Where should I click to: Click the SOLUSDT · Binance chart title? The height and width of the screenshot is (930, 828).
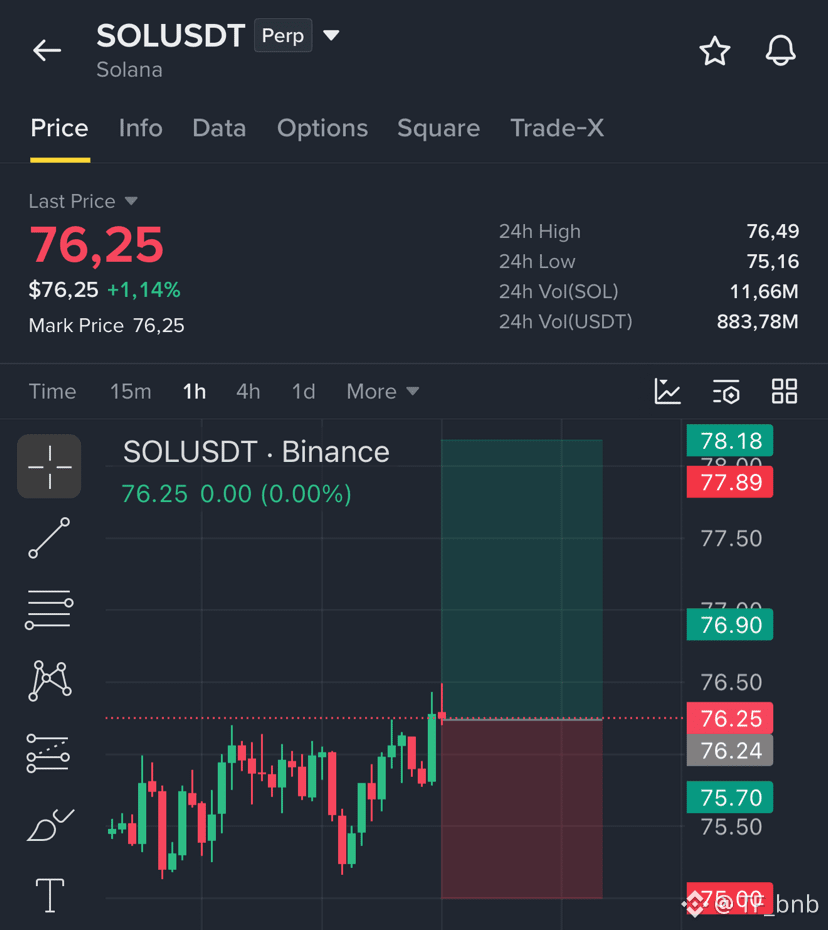256,452
